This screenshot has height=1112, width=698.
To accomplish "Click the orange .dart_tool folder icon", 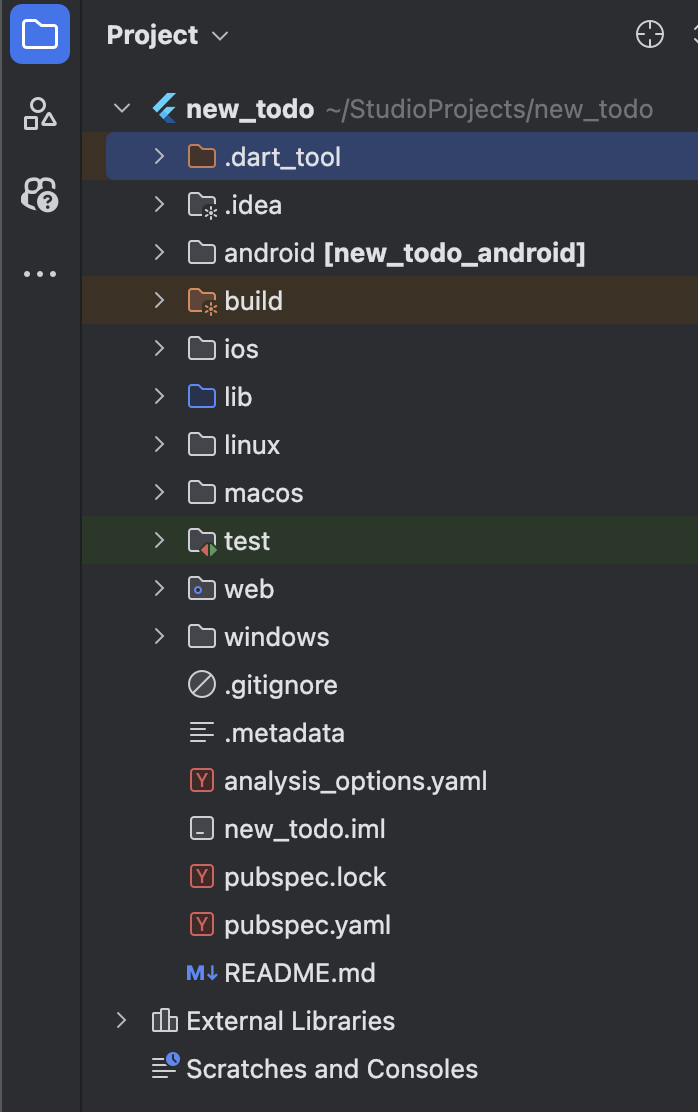I will [x=201, y=156].
